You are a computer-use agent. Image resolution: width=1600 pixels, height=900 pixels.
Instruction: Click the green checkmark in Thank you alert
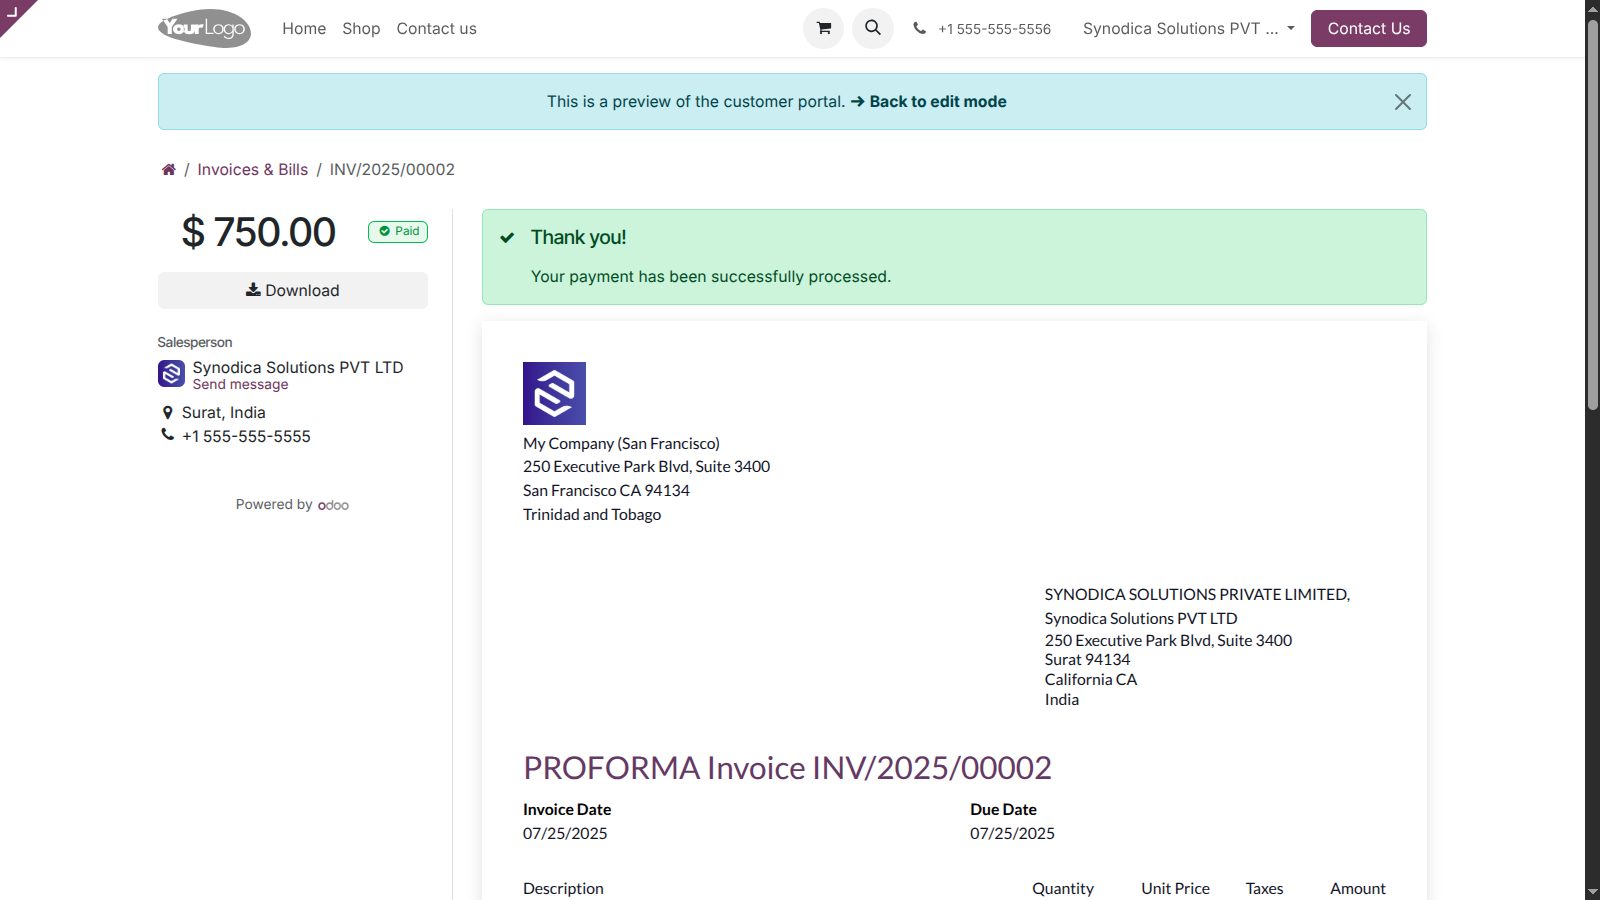click(507, 238)
